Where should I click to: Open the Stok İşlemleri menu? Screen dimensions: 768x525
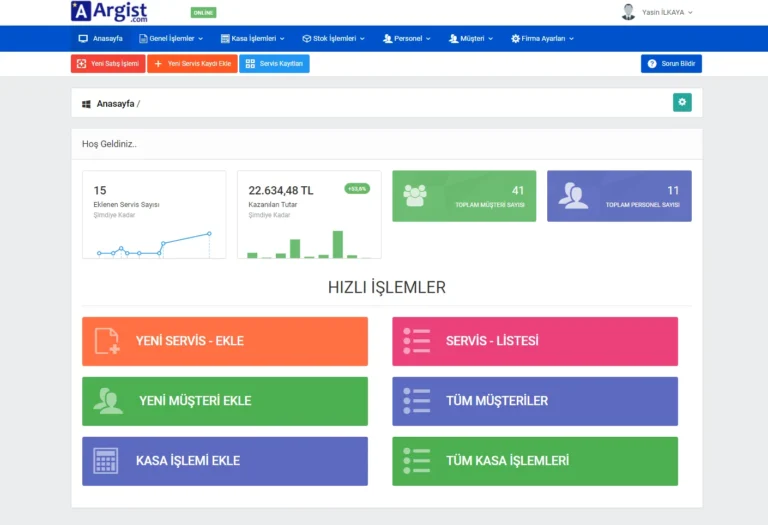[x=334, y=38]
